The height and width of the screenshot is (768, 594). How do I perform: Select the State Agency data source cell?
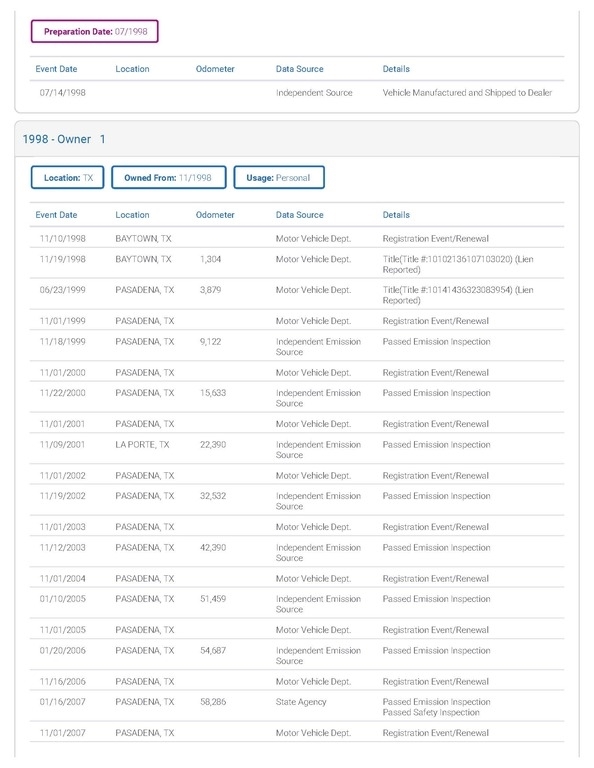point(301,702)
